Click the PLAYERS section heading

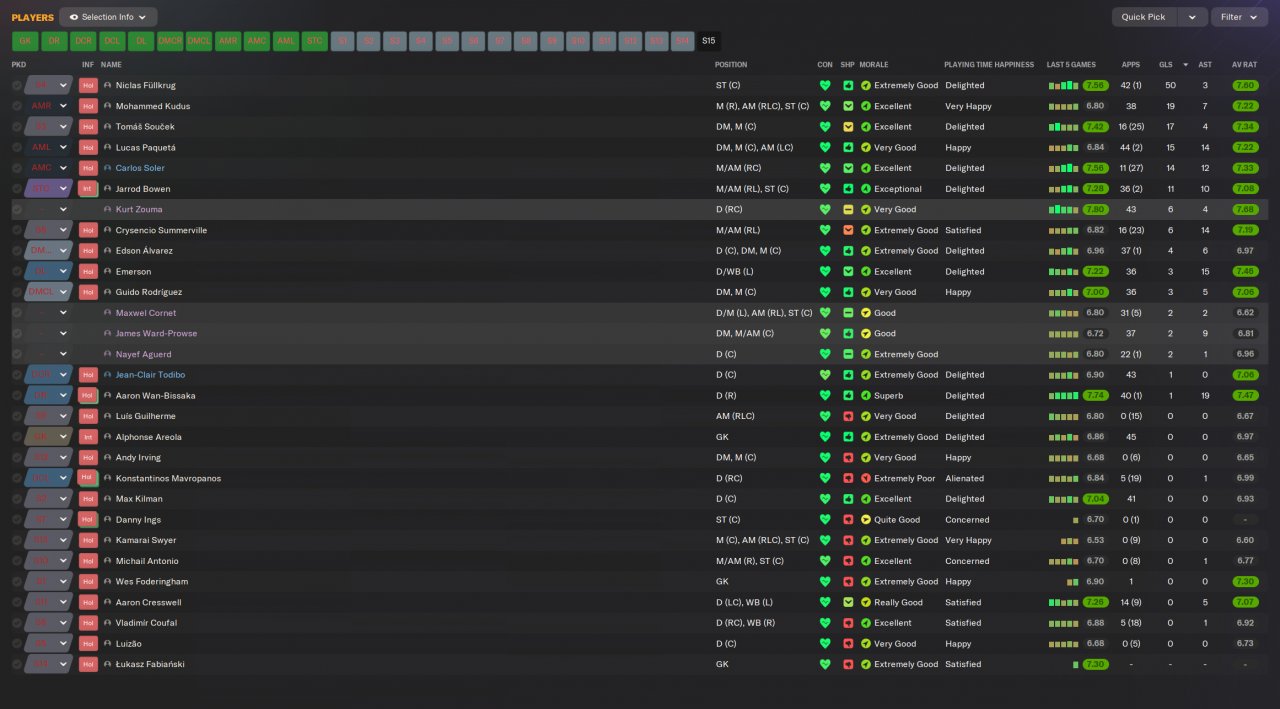point(33,17)
